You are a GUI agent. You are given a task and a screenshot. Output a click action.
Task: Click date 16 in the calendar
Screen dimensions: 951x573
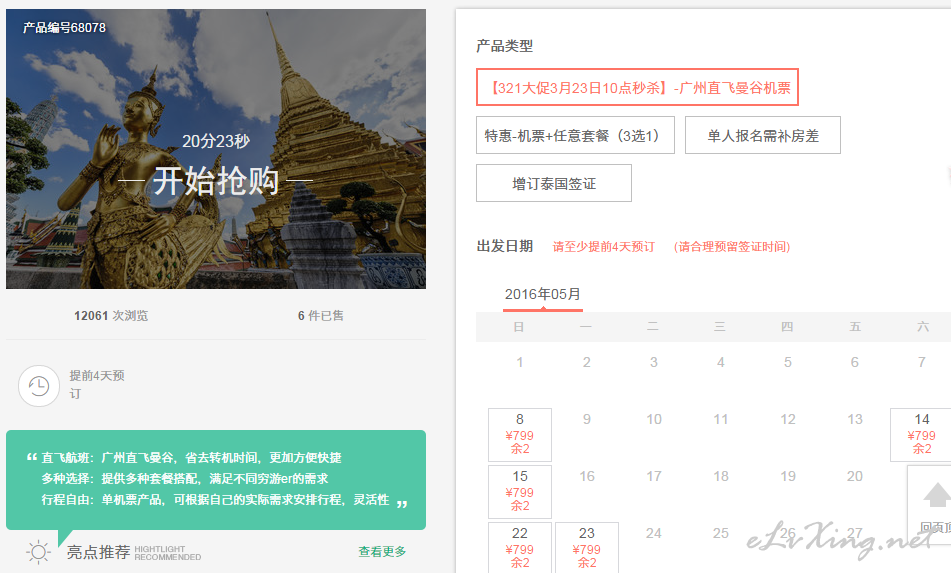(x=586, y=476)
